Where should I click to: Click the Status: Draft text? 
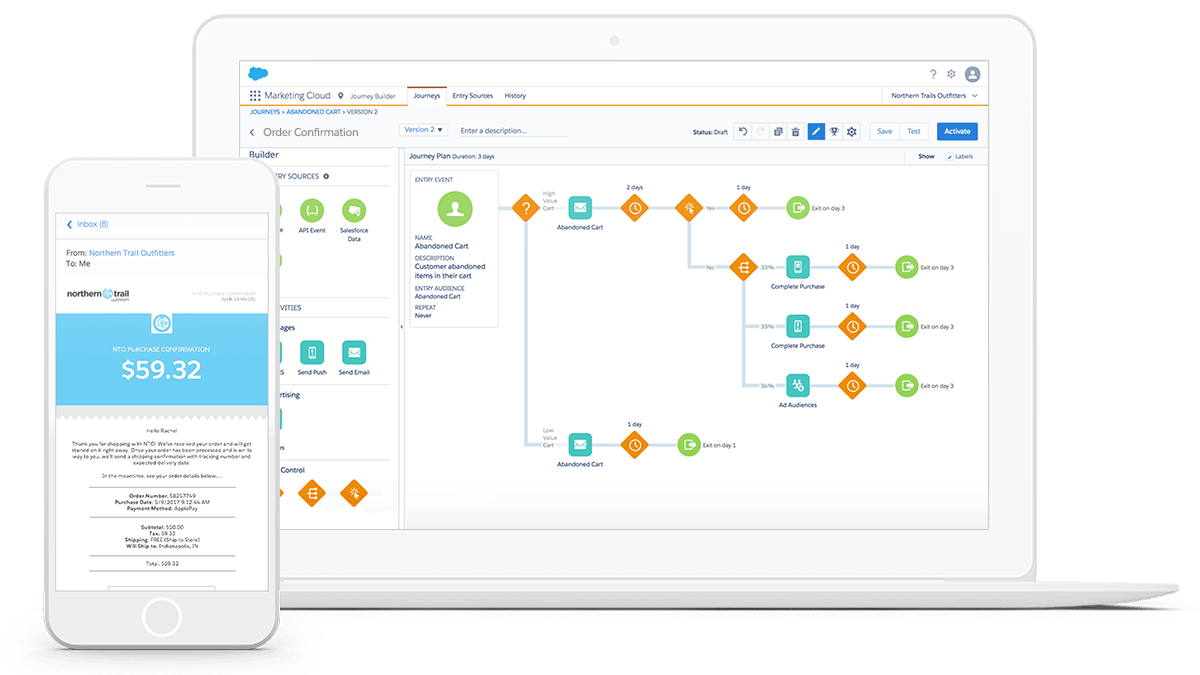point(710,132)
